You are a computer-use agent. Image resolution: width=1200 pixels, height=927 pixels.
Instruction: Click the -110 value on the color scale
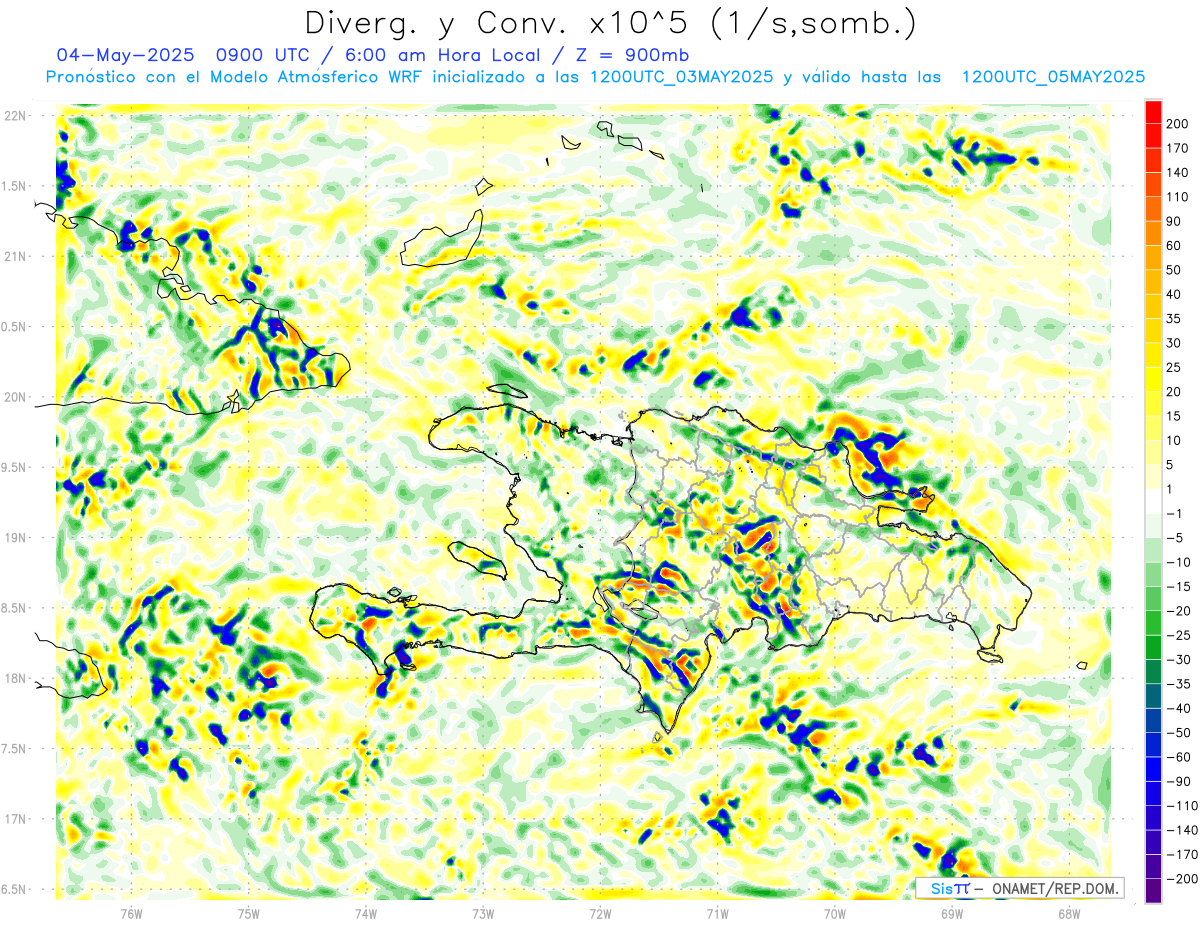point(1182,805)
